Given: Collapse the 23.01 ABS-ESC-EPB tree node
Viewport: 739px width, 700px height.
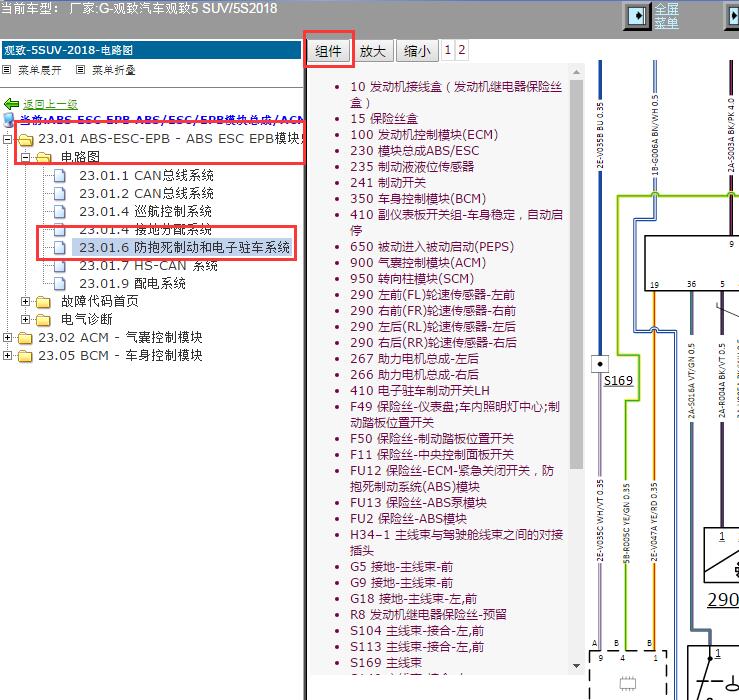Looking at the screenshot, I should 7,139.
